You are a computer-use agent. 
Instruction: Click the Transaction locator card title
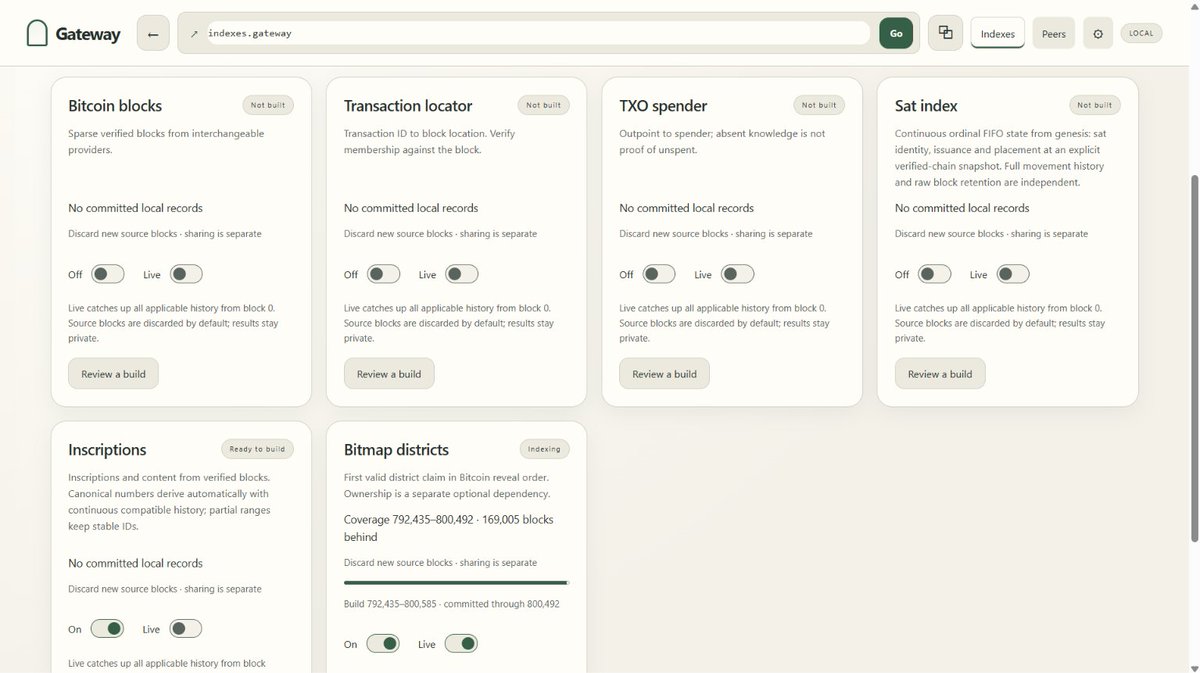click(408, 105)
